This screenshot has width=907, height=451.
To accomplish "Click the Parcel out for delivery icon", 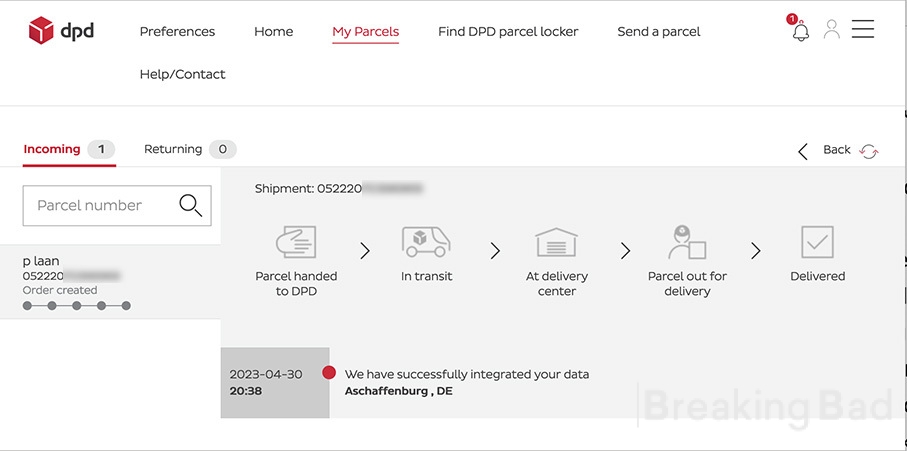I will click(x=687, y=242).
